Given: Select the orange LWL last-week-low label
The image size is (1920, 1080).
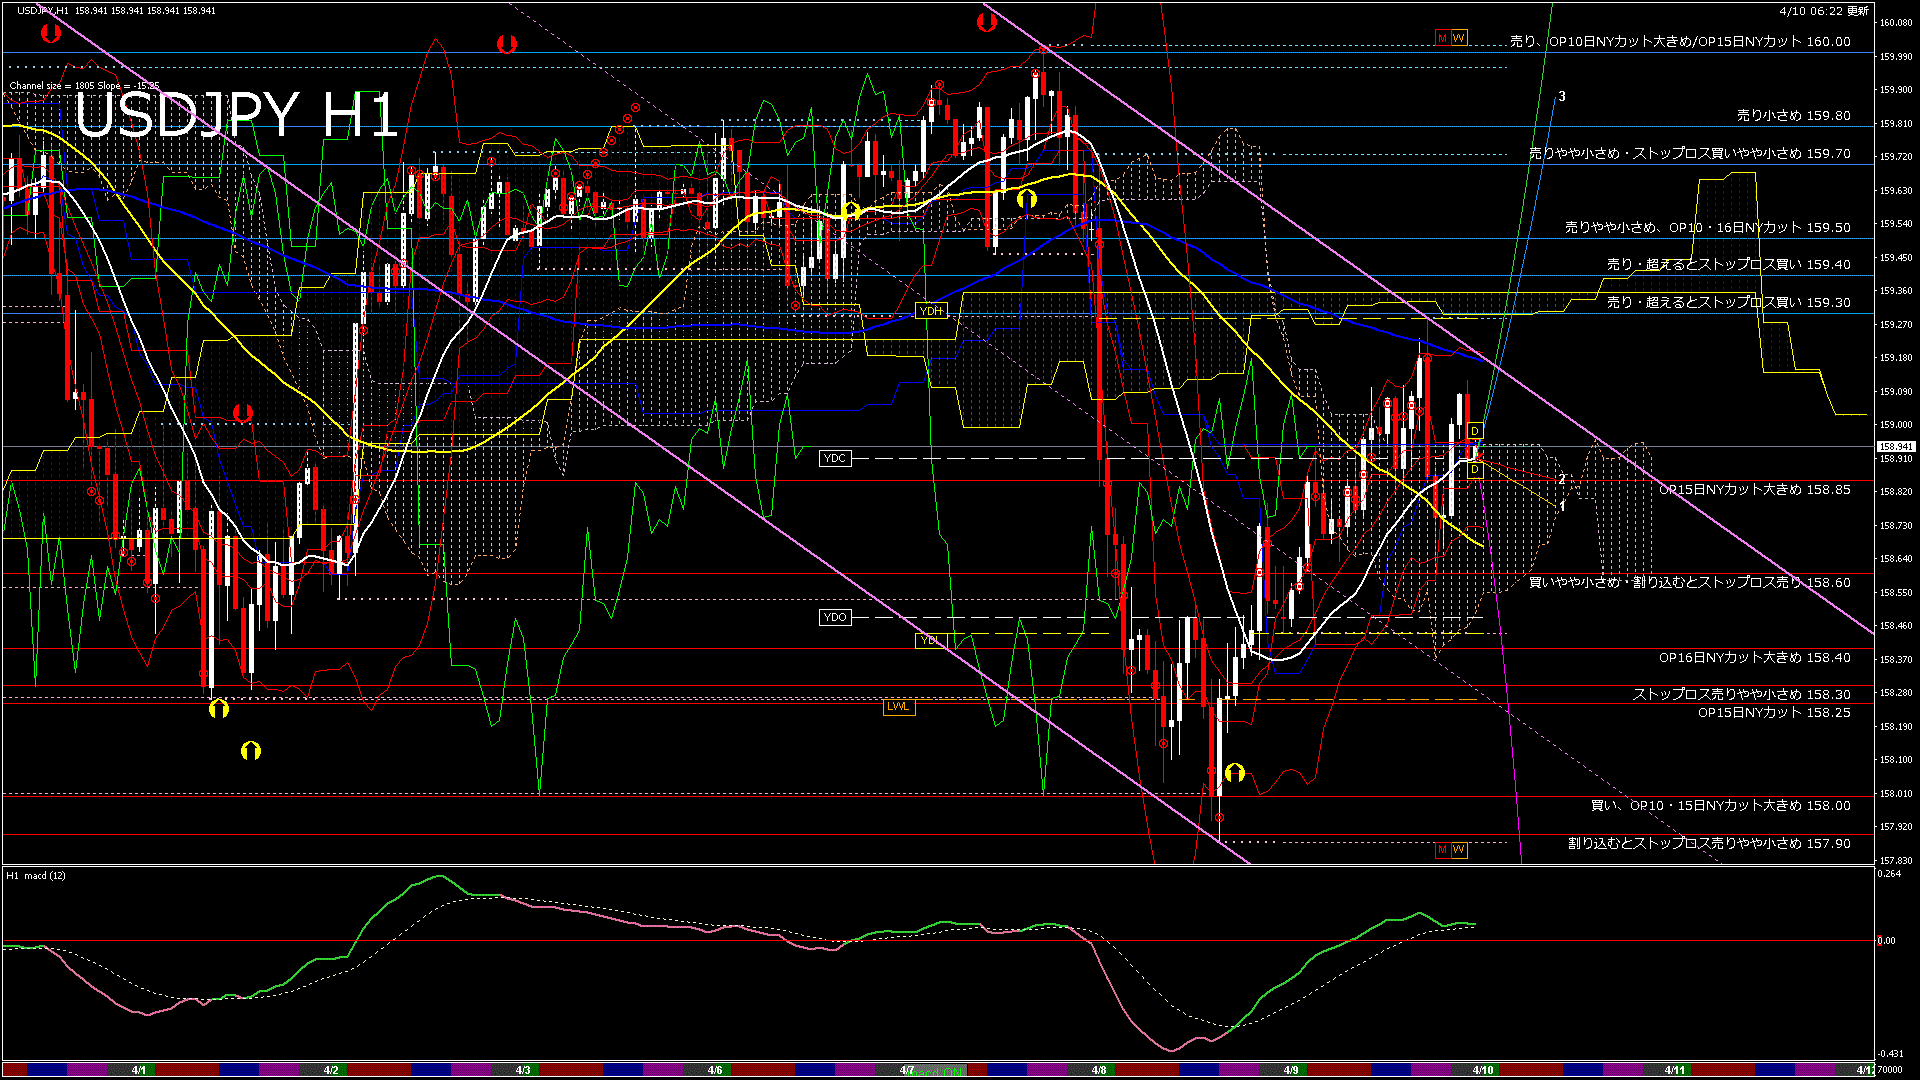Looking at the screenshot, I should coord(897,706).
